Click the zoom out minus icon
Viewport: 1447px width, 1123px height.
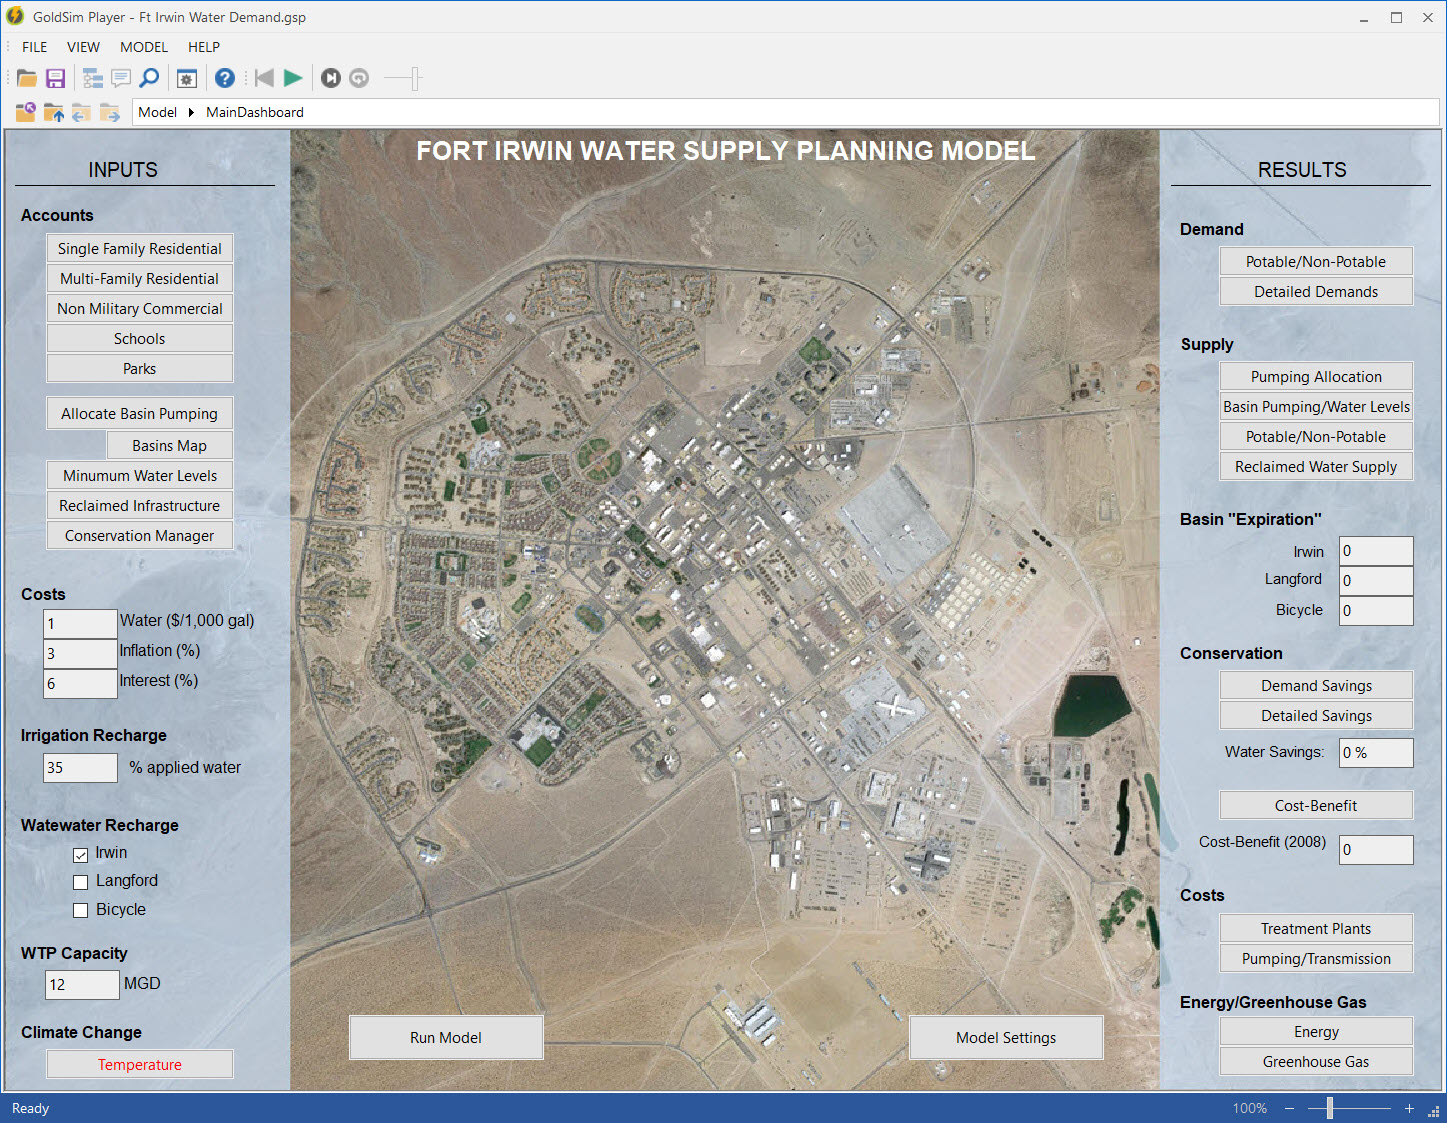(x=1290, y=1108)
